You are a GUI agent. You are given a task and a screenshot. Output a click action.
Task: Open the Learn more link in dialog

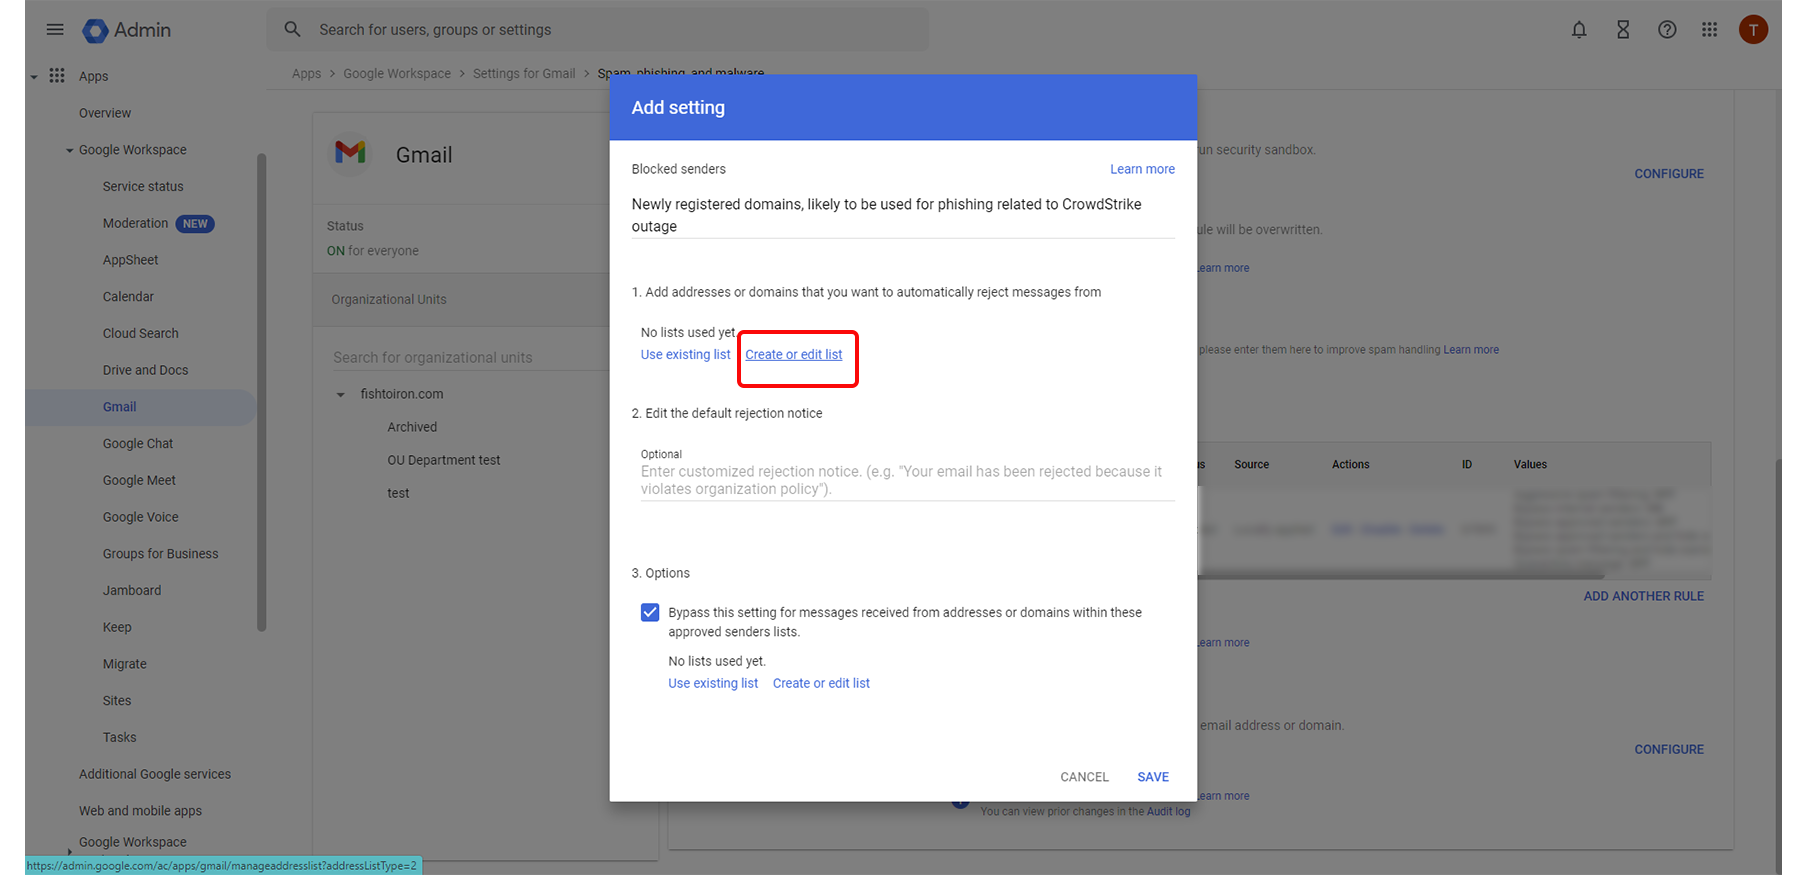[1142, 169]
